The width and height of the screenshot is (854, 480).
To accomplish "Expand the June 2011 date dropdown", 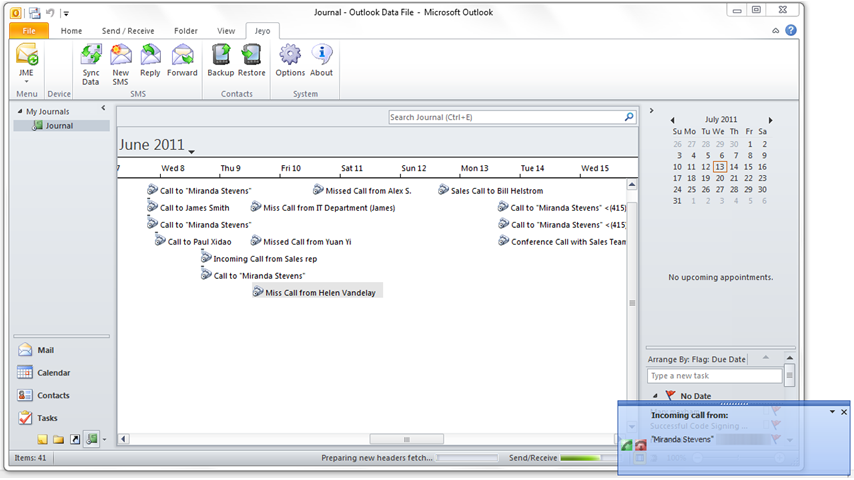I will click(x=191, y=150).
